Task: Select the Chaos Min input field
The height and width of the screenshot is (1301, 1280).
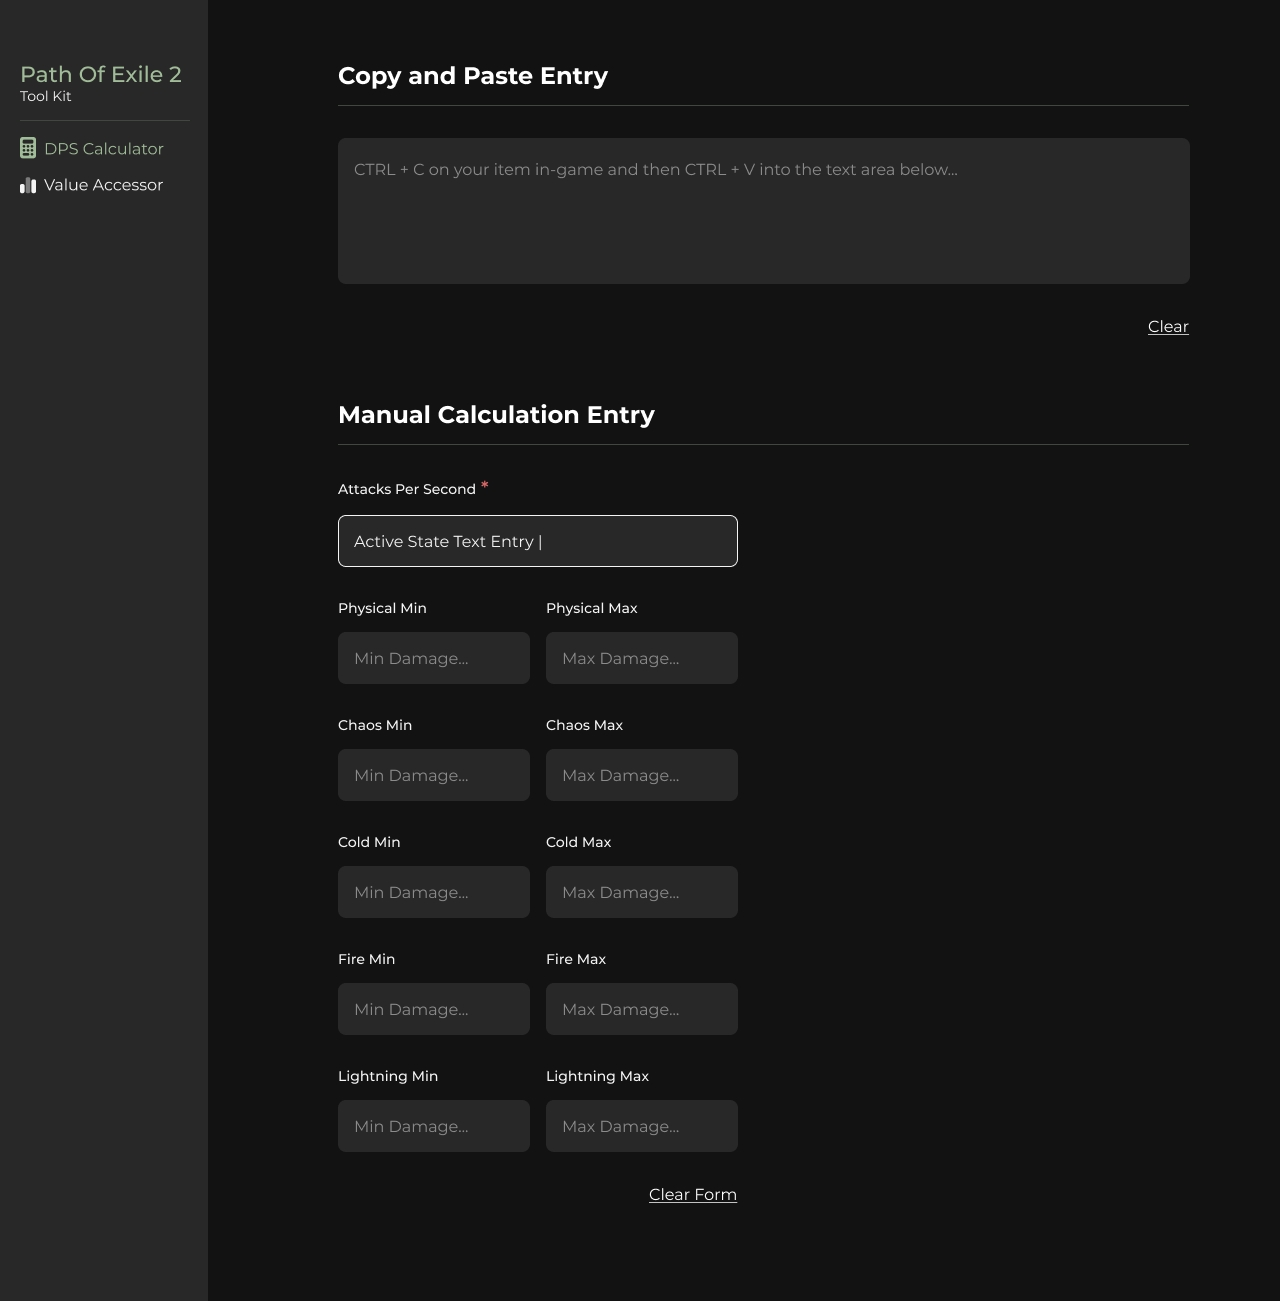Action: click(434, 775)
